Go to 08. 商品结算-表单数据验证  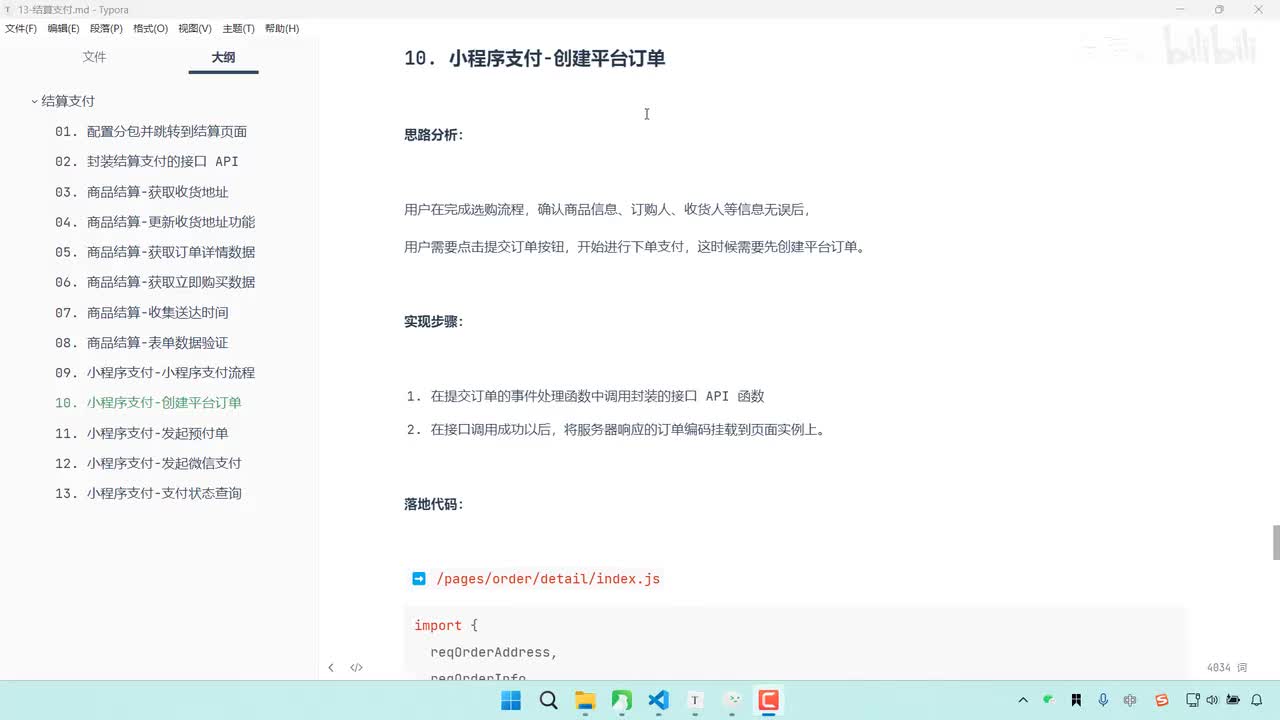(142, 342)
